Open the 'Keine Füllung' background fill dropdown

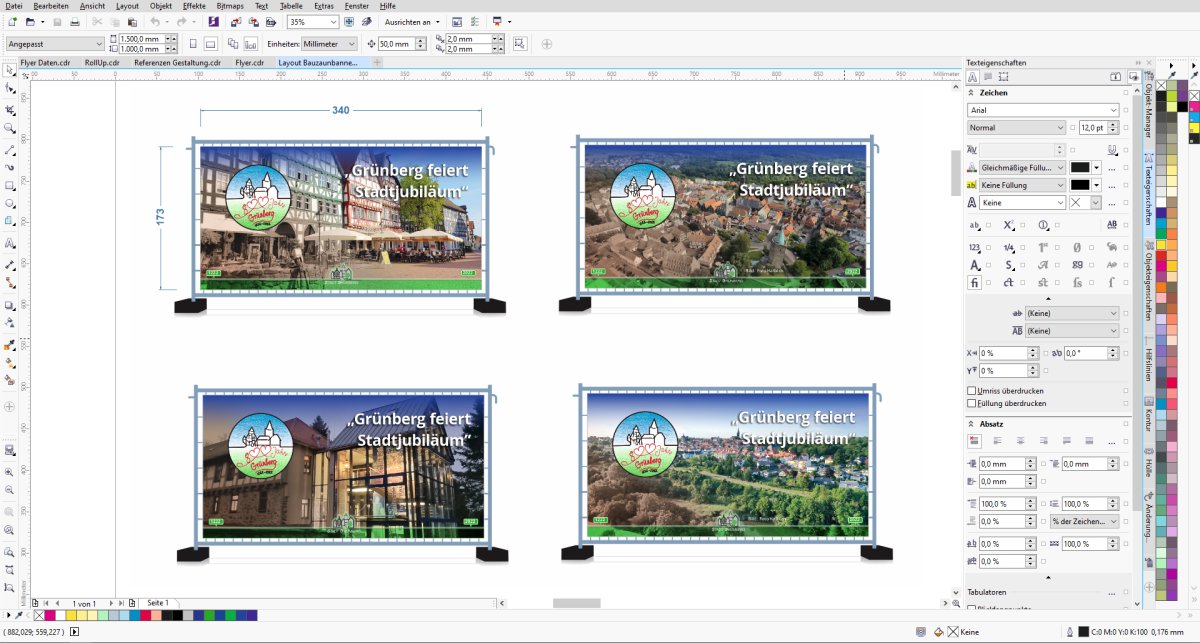(x=1060, y=185)
